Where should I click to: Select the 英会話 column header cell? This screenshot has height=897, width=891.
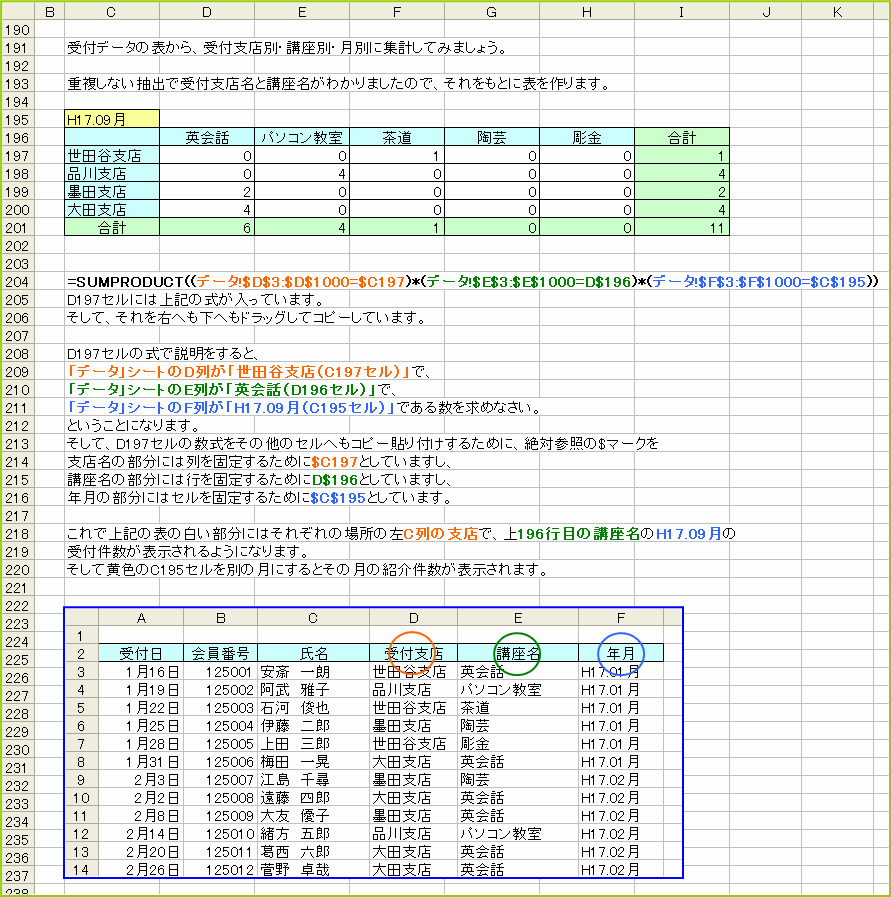206,137
